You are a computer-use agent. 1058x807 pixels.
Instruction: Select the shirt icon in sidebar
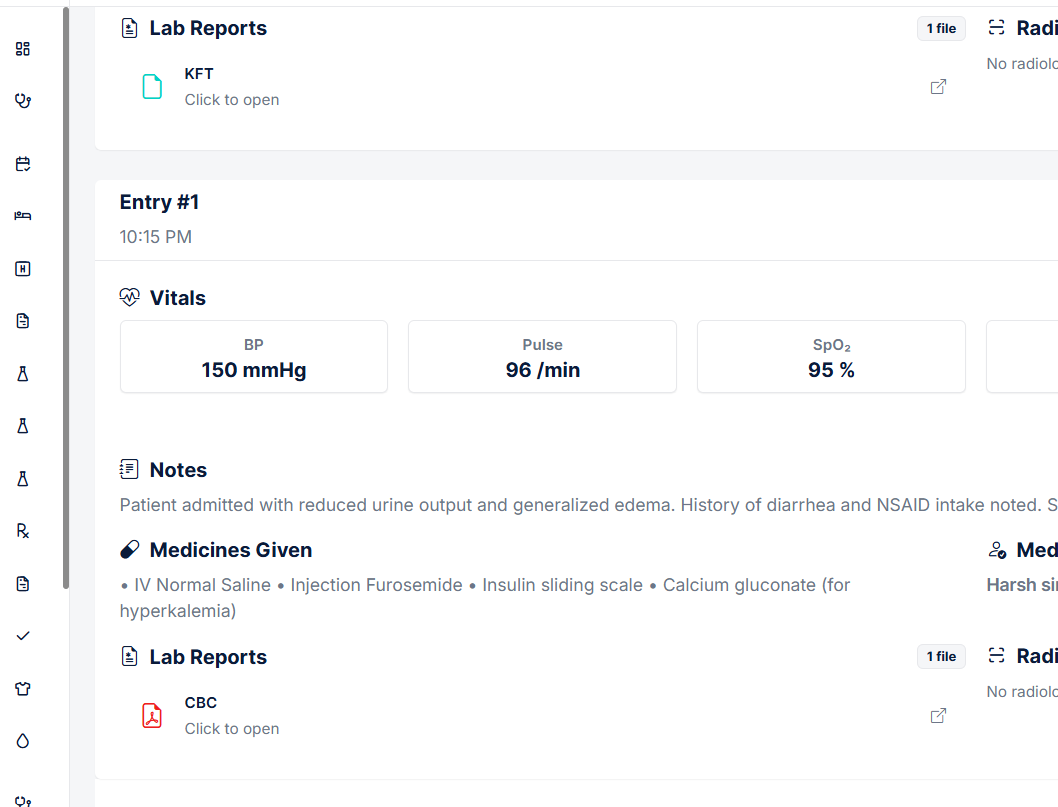[x=23, y=688]
